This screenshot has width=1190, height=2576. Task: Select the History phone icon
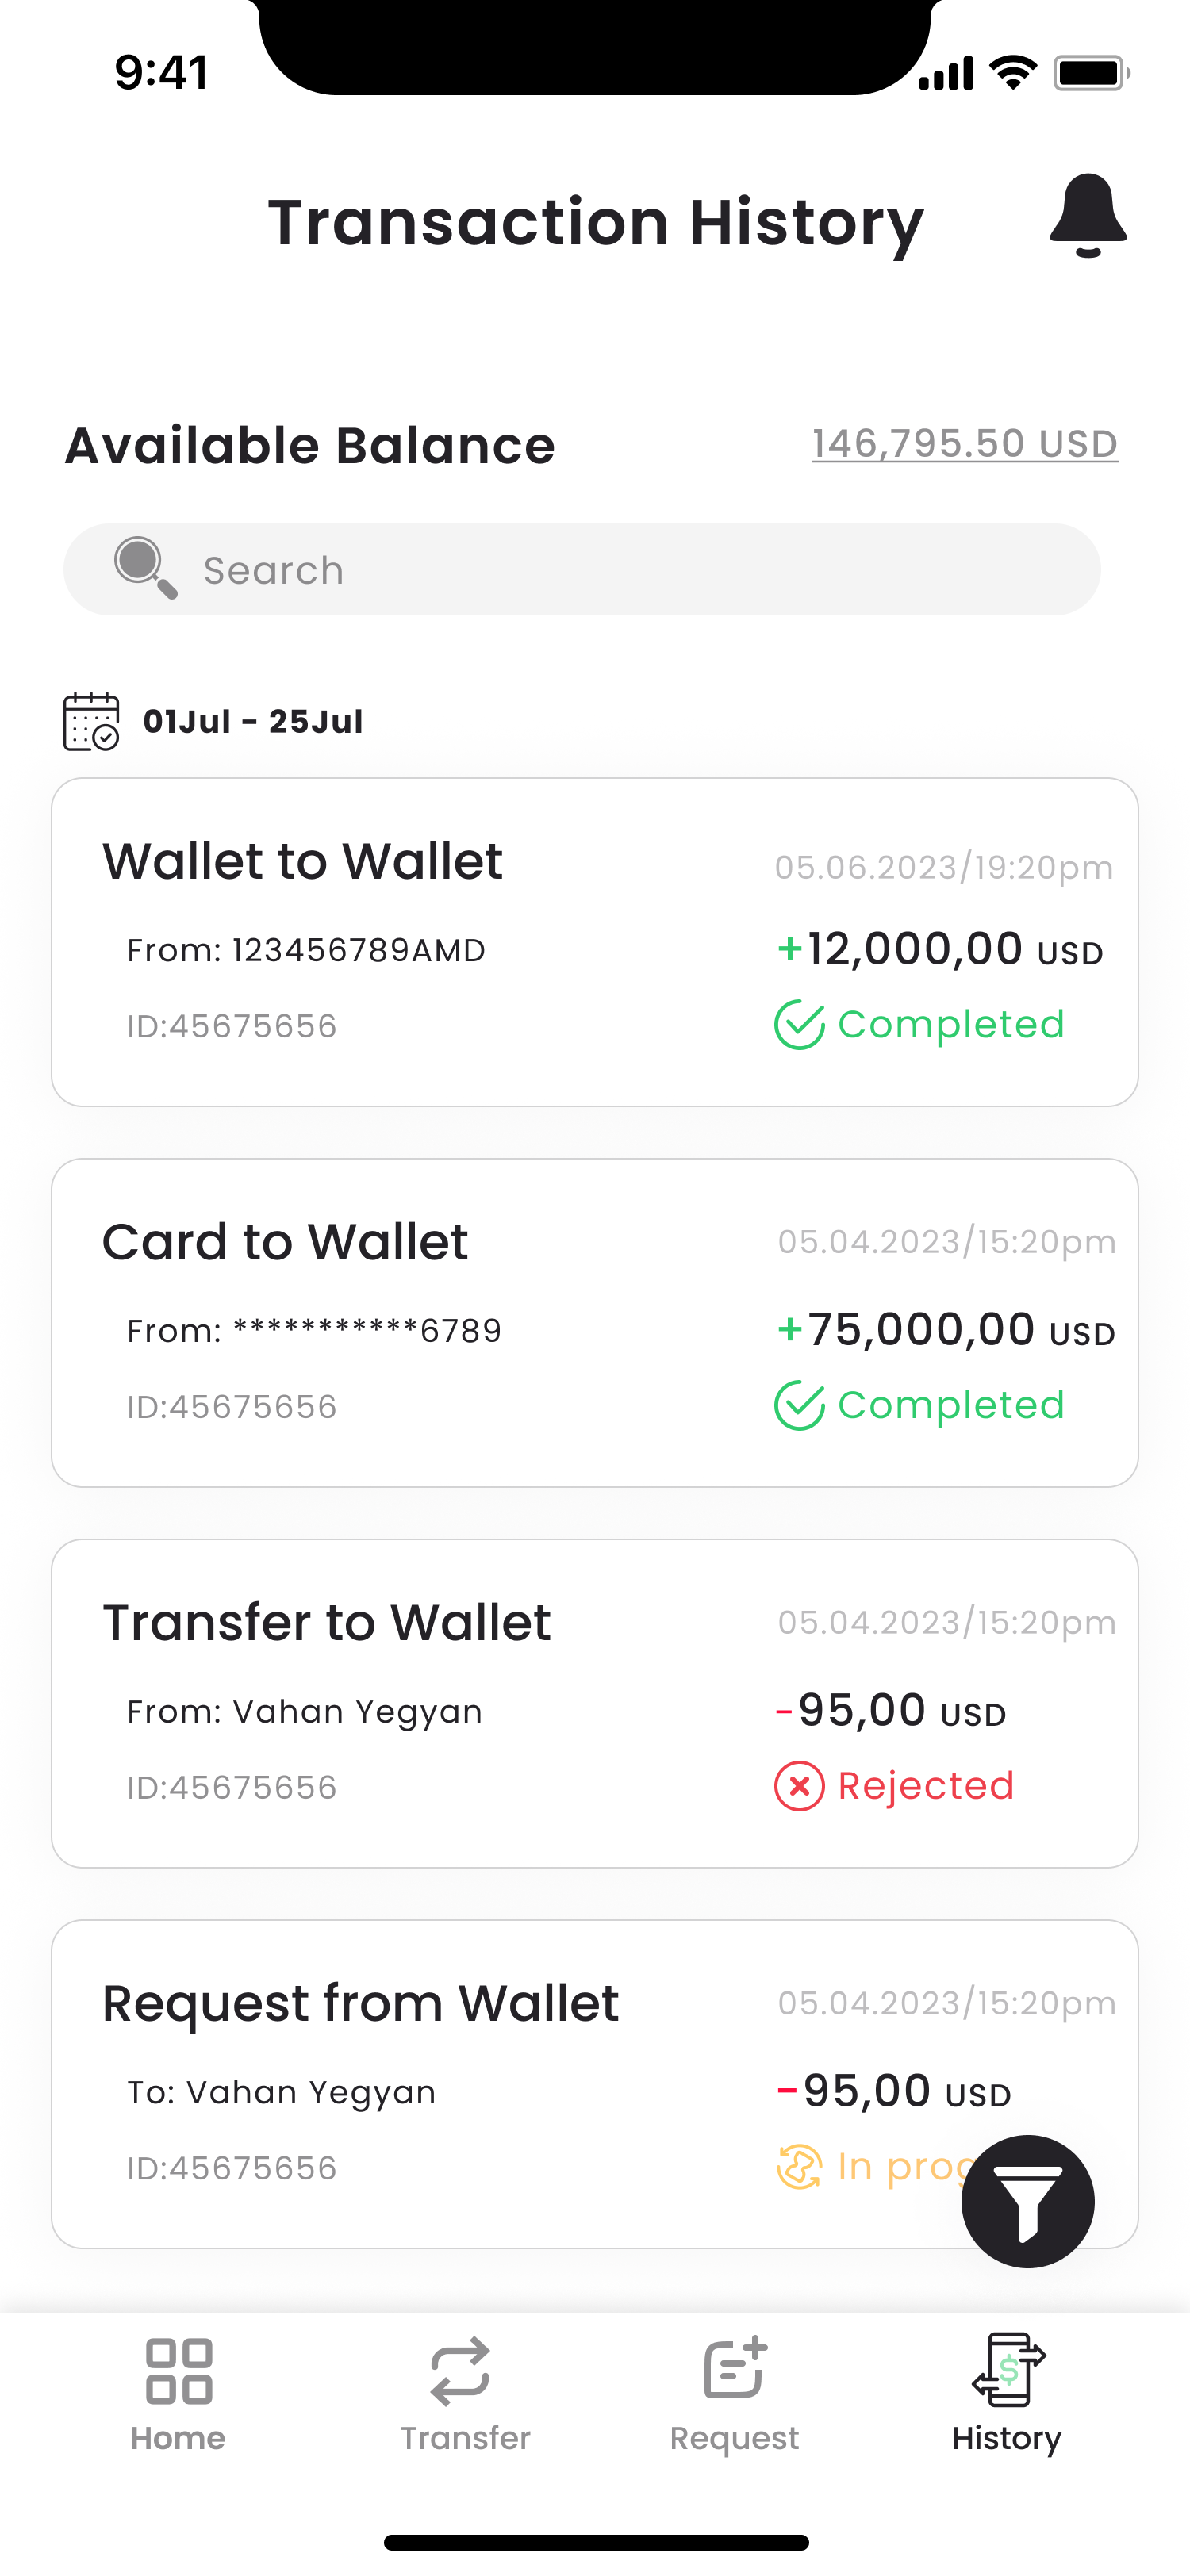tap(1008, 2369)
